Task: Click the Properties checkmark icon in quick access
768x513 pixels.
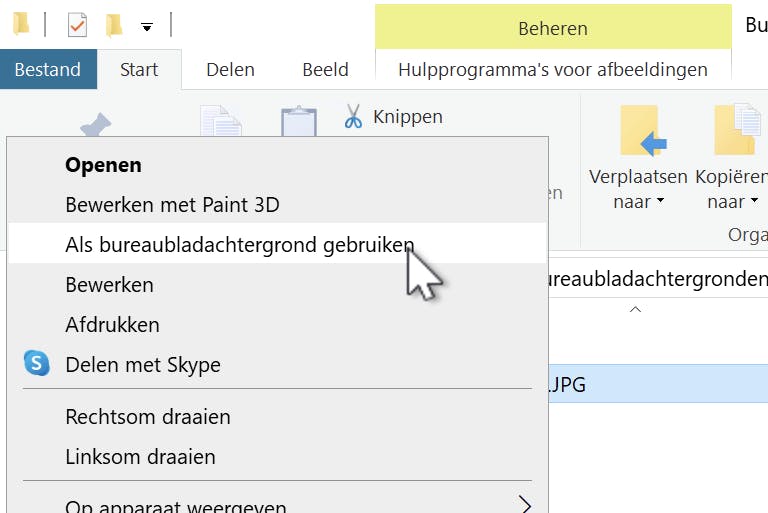Action: coord(77,24)
